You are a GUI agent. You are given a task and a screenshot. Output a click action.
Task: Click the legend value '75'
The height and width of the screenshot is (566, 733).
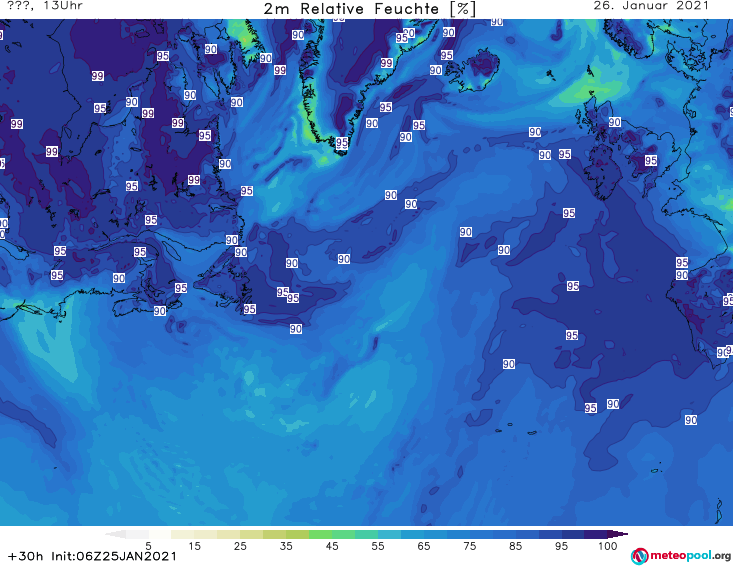pyautogui.click(x=469, y=546)
